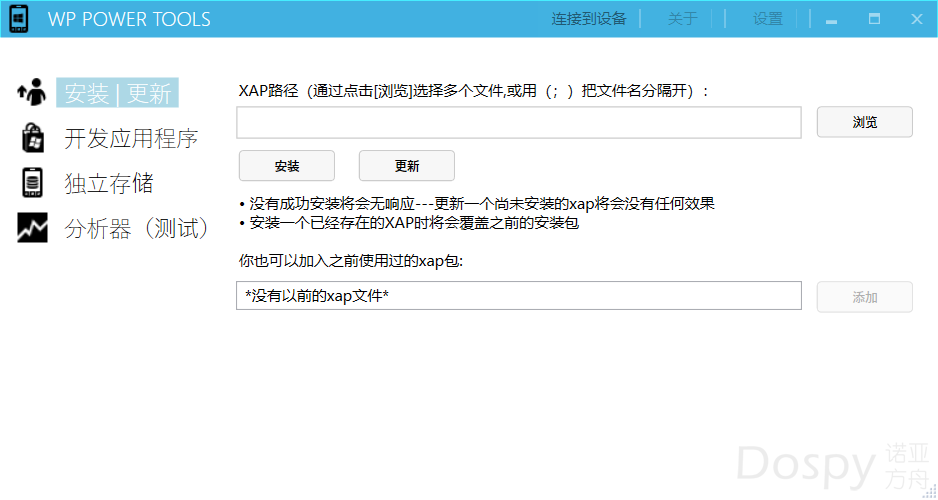Image resolution: width=938 pixels, height=500 pixels.
Task: Click the 更新 button
Action: (407, 166)
